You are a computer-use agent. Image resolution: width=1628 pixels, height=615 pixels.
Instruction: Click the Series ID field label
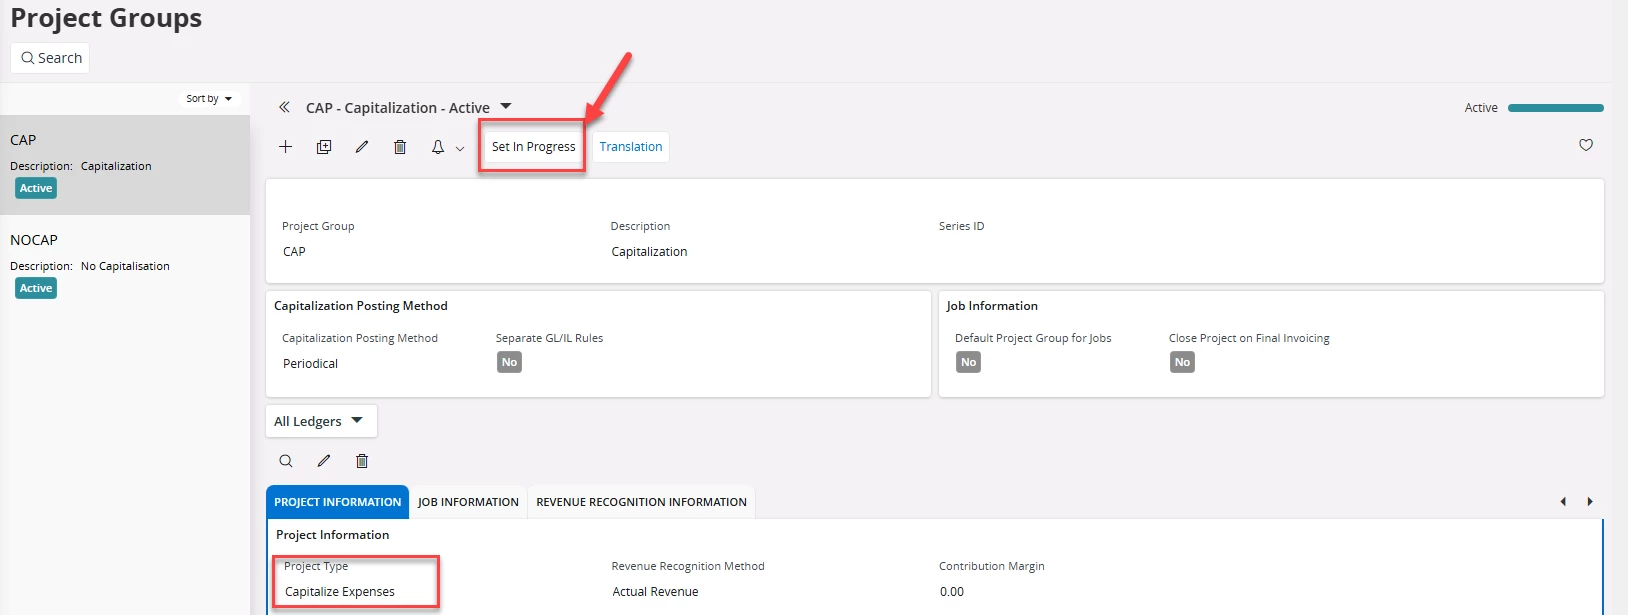pos(961,226)
